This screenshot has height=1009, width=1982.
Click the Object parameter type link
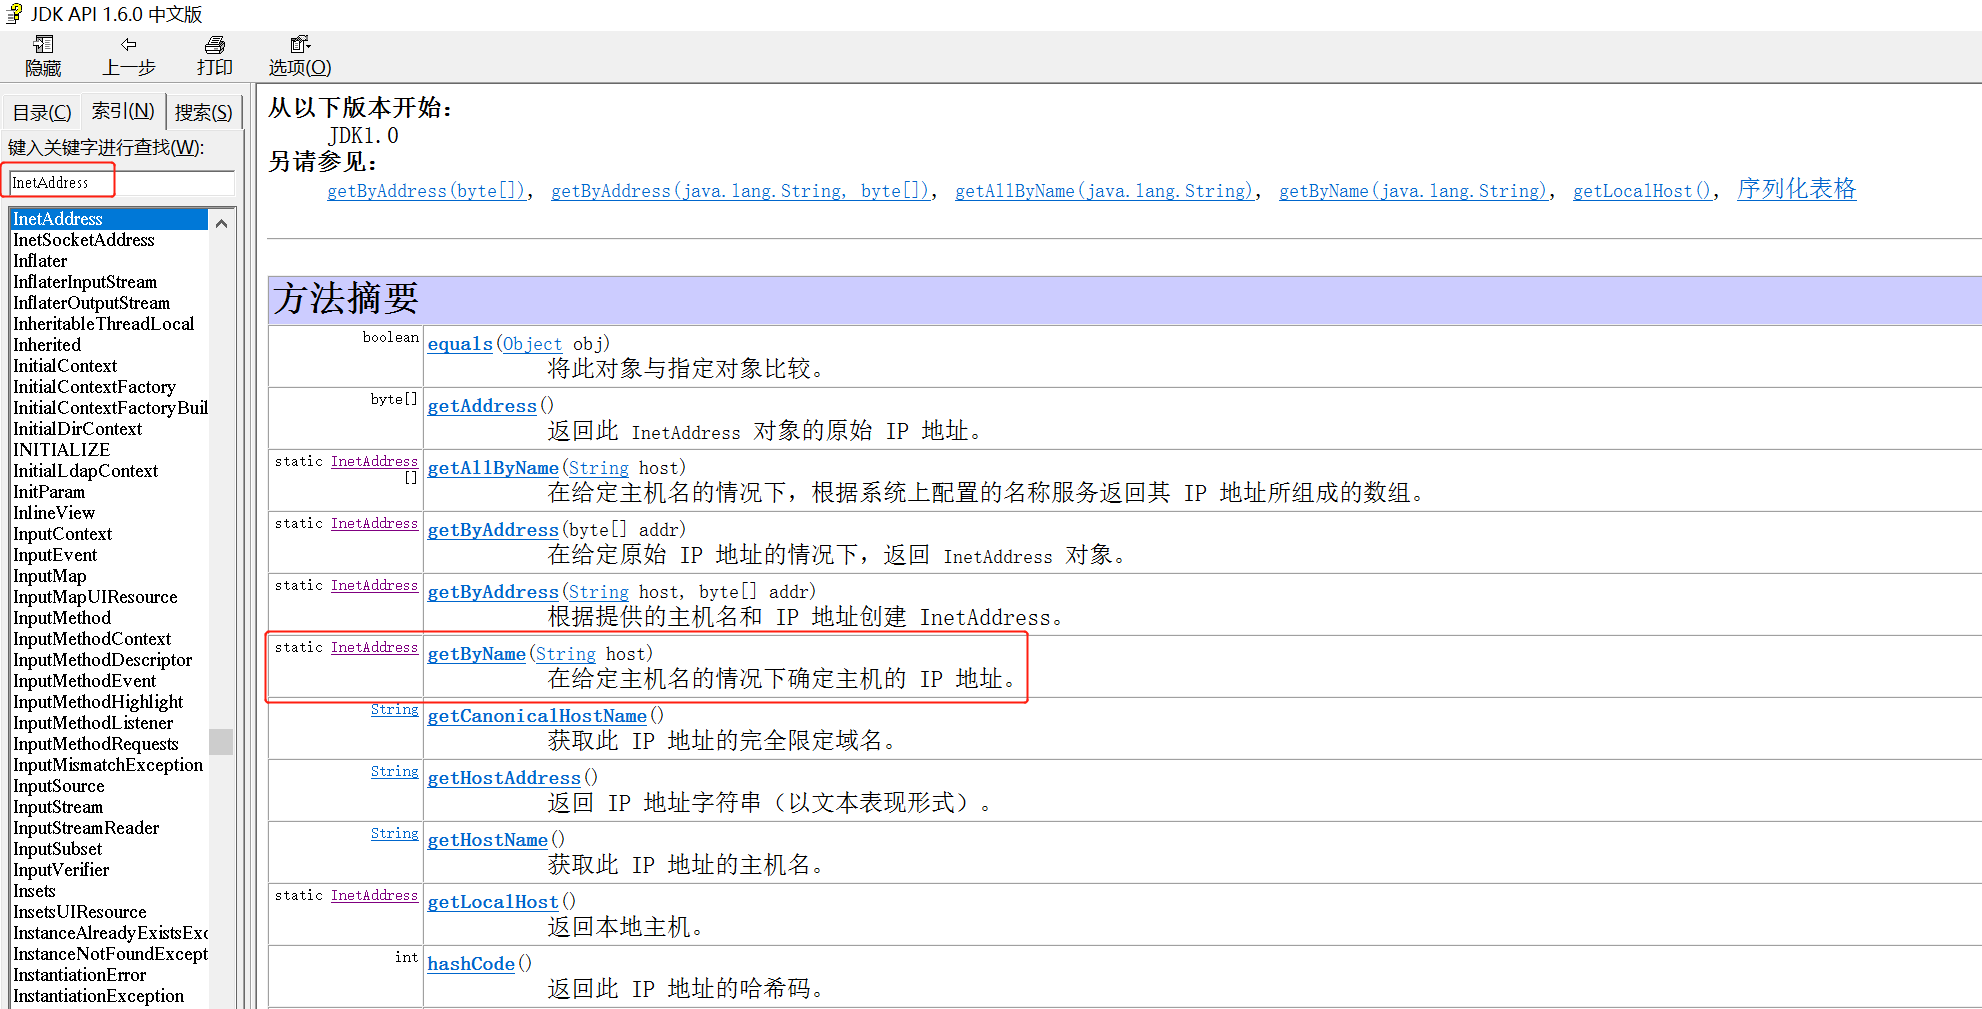coord(532,344)
